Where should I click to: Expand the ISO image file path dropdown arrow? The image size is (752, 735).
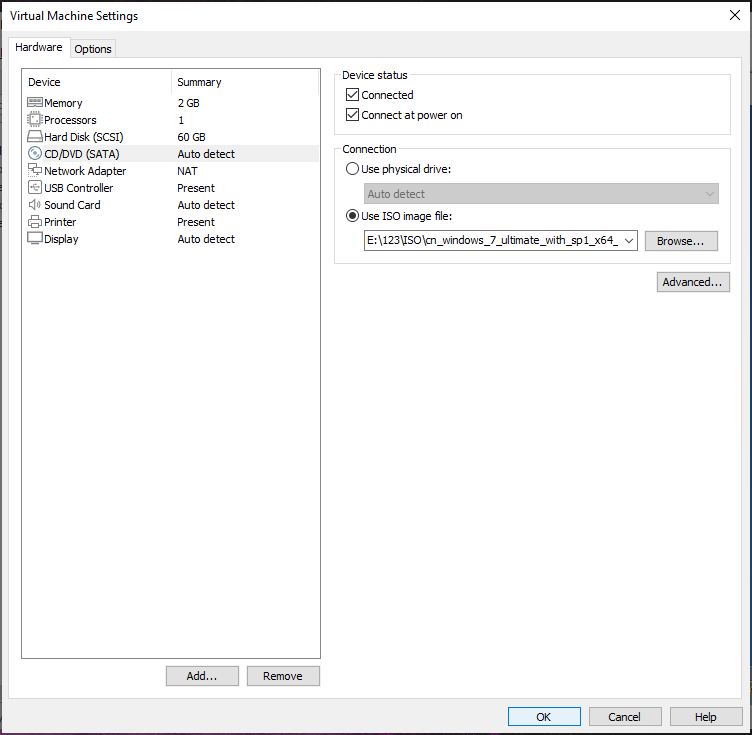[x=629, y=241]
